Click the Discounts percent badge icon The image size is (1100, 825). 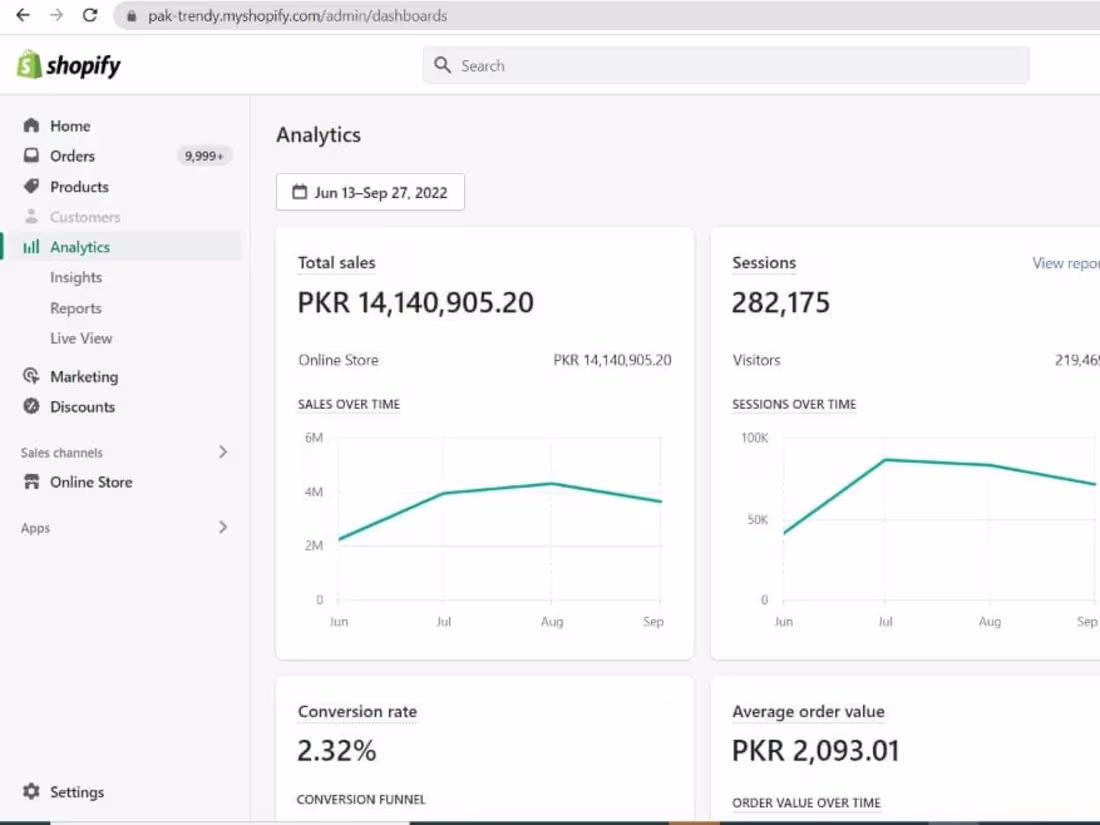(31, 406)
